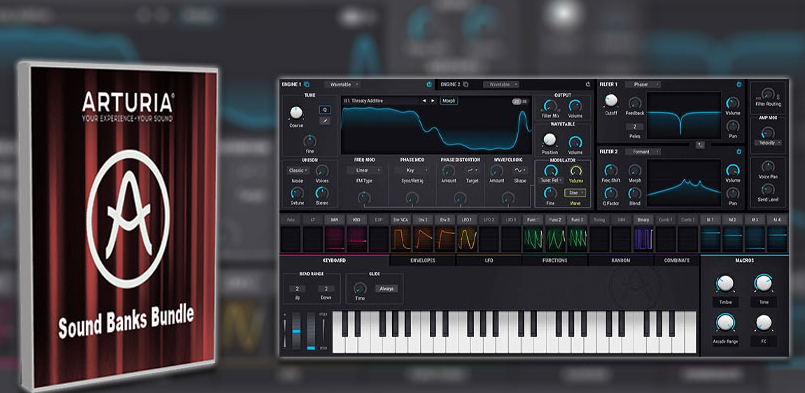Viewport: 805px width, 393px height.
Task: Click the filter link button between filters
Action: click(x=699, y=144)
